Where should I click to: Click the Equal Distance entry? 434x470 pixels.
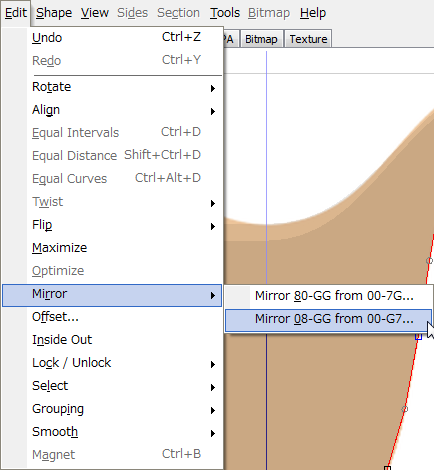[112, 156]
